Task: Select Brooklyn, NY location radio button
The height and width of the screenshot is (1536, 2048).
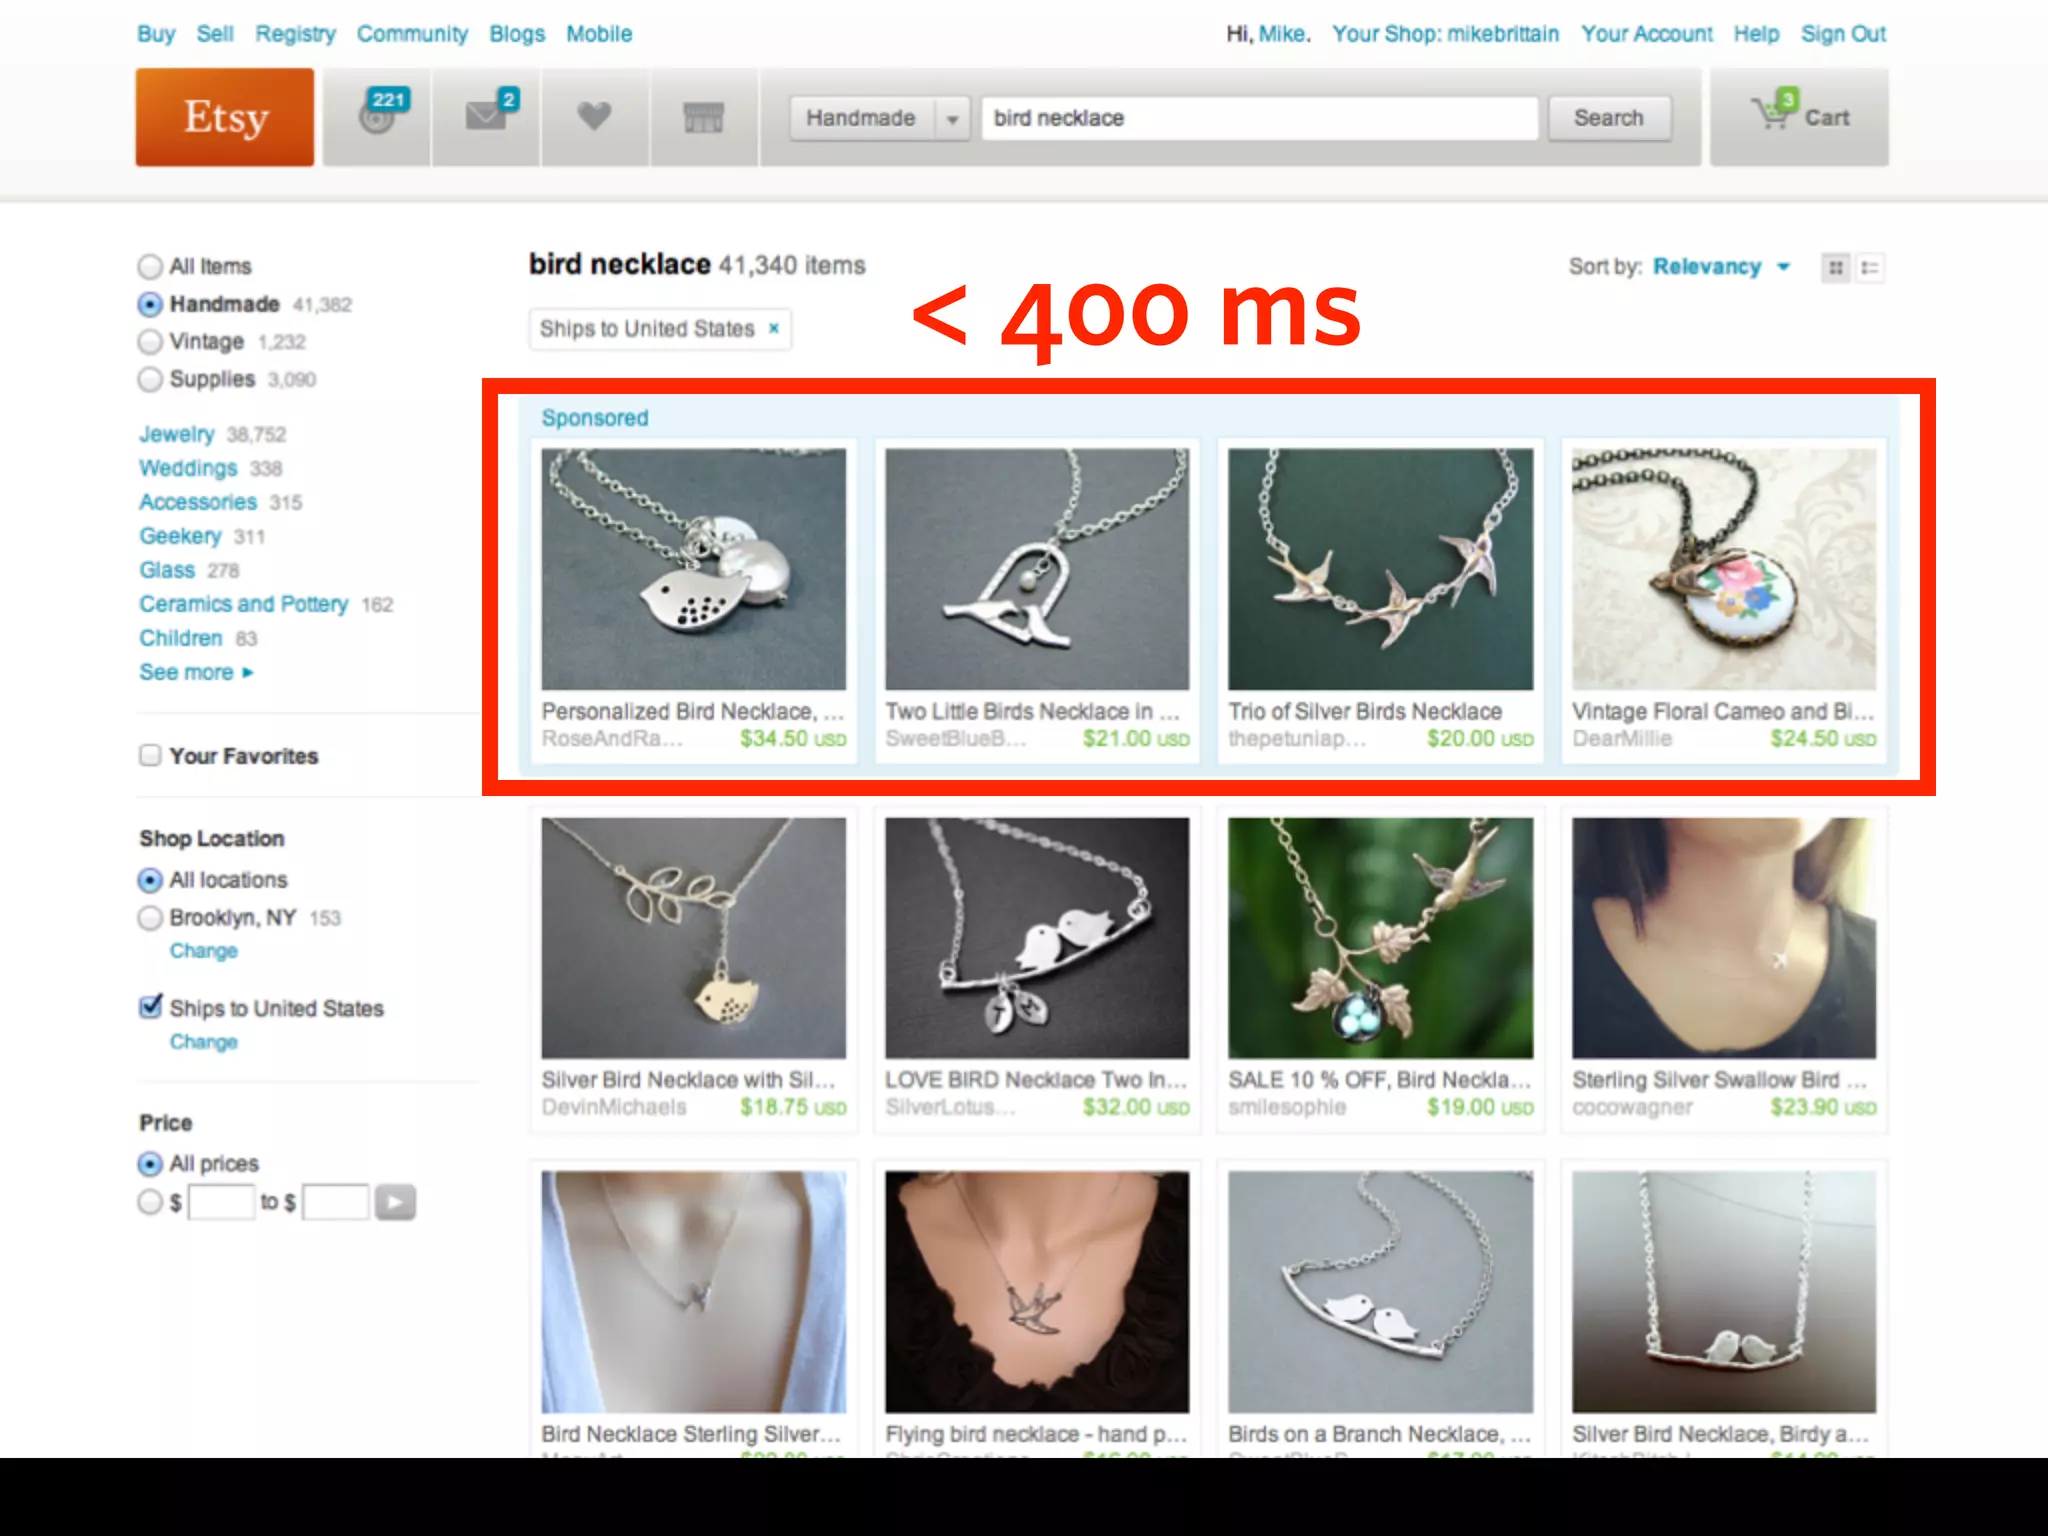Action: (x=150, y=918)
